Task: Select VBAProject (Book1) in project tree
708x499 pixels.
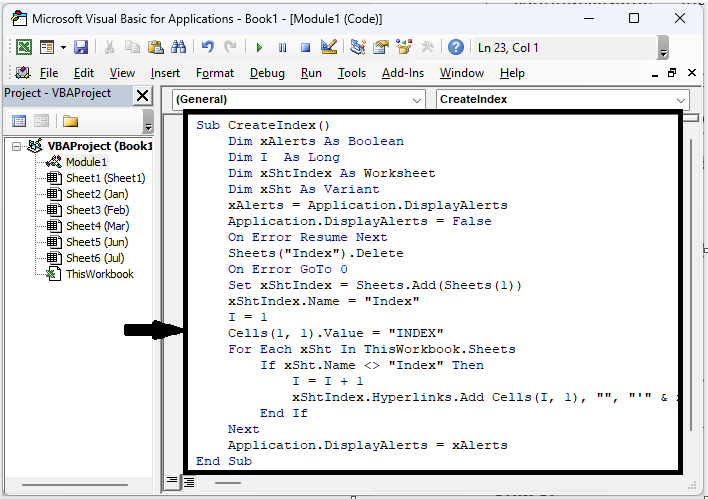Action: point(100,146)
